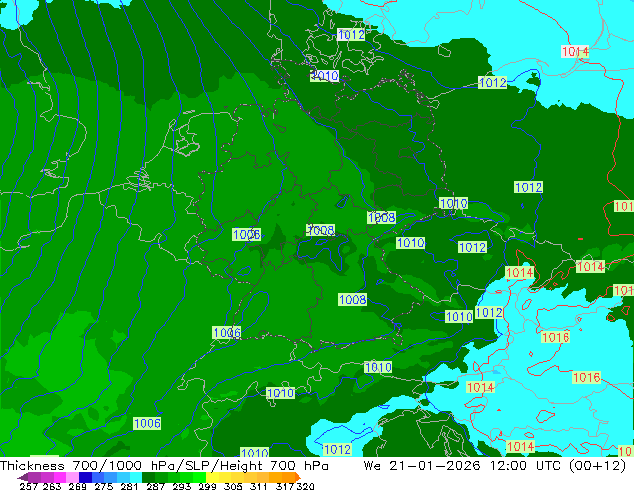Click the legend value 269
This screenshot has height=490, width=634.
pos(77,486)
